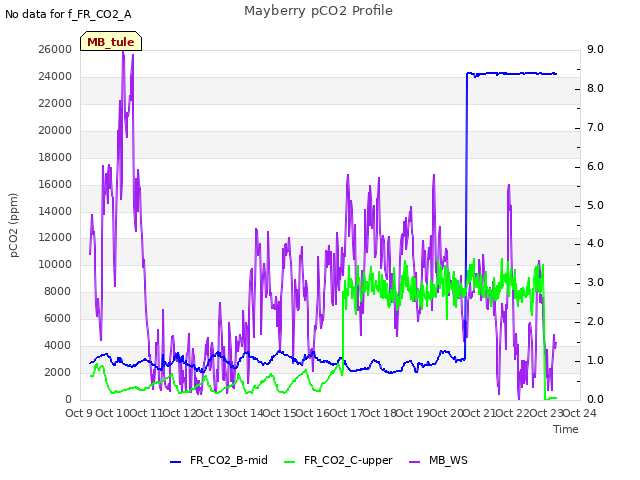
Task: Click the 1.0 right axis tick label
Action: [595, 360]
